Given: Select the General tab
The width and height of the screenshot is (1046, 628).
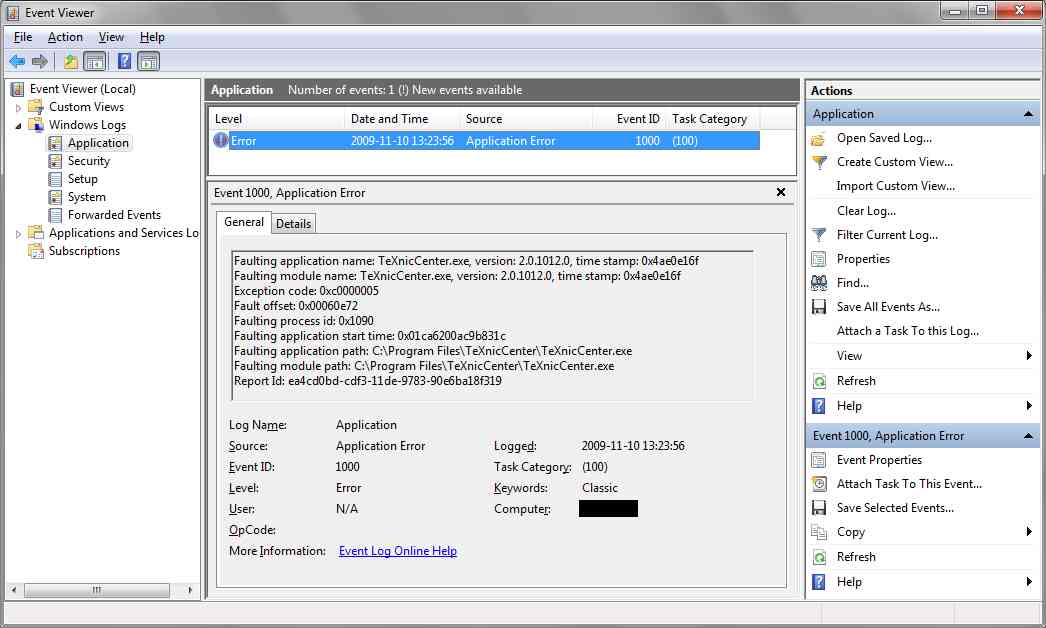Looking at the screenshot, I should (x=243, y=222).
